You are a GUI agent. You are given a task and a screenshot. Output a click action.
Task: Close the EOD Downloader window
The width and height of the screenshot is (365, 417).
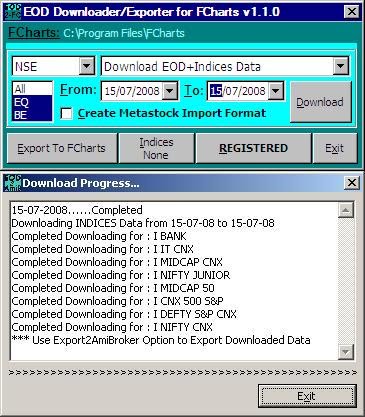352,12
